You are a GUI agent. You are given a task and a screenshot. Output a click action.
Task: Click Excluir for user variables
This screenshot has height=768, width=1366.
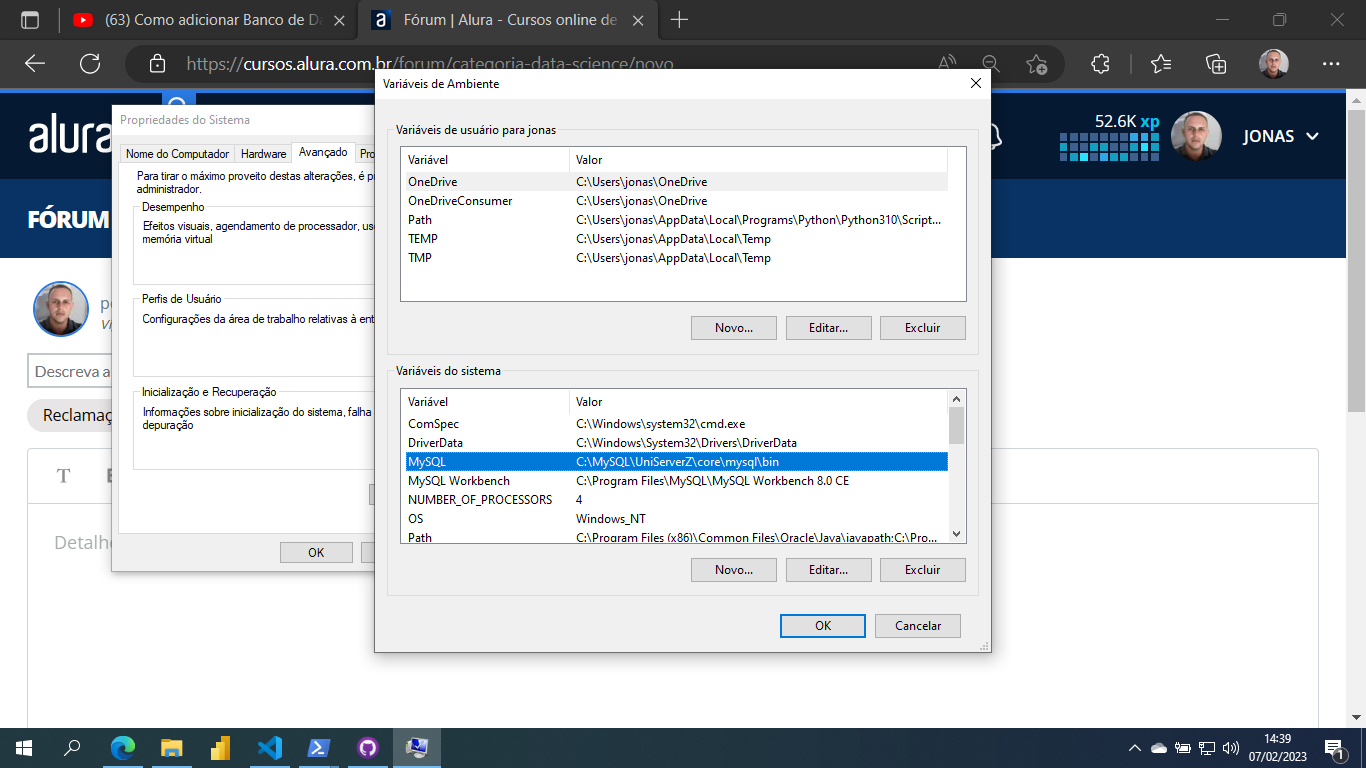922,328
